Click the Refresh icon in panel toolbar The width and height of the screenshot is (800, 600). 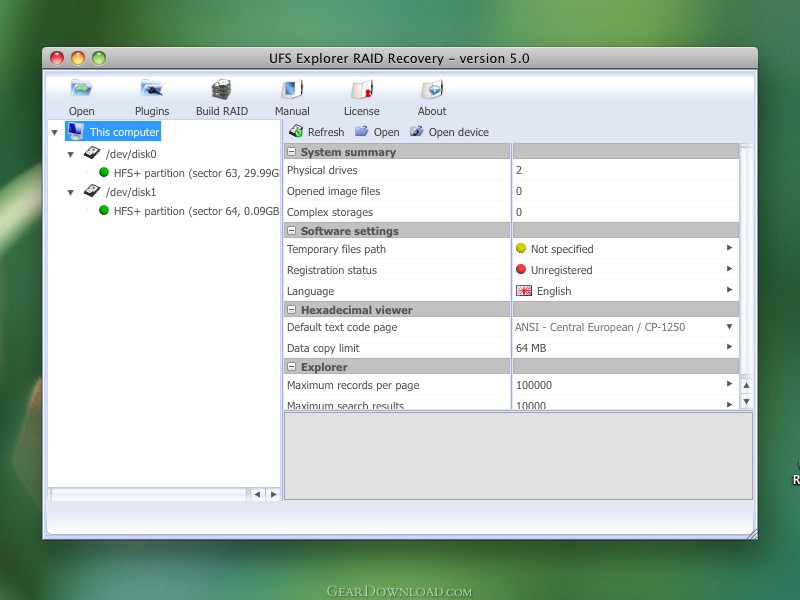pyautogui.click(x=296, y=132)
